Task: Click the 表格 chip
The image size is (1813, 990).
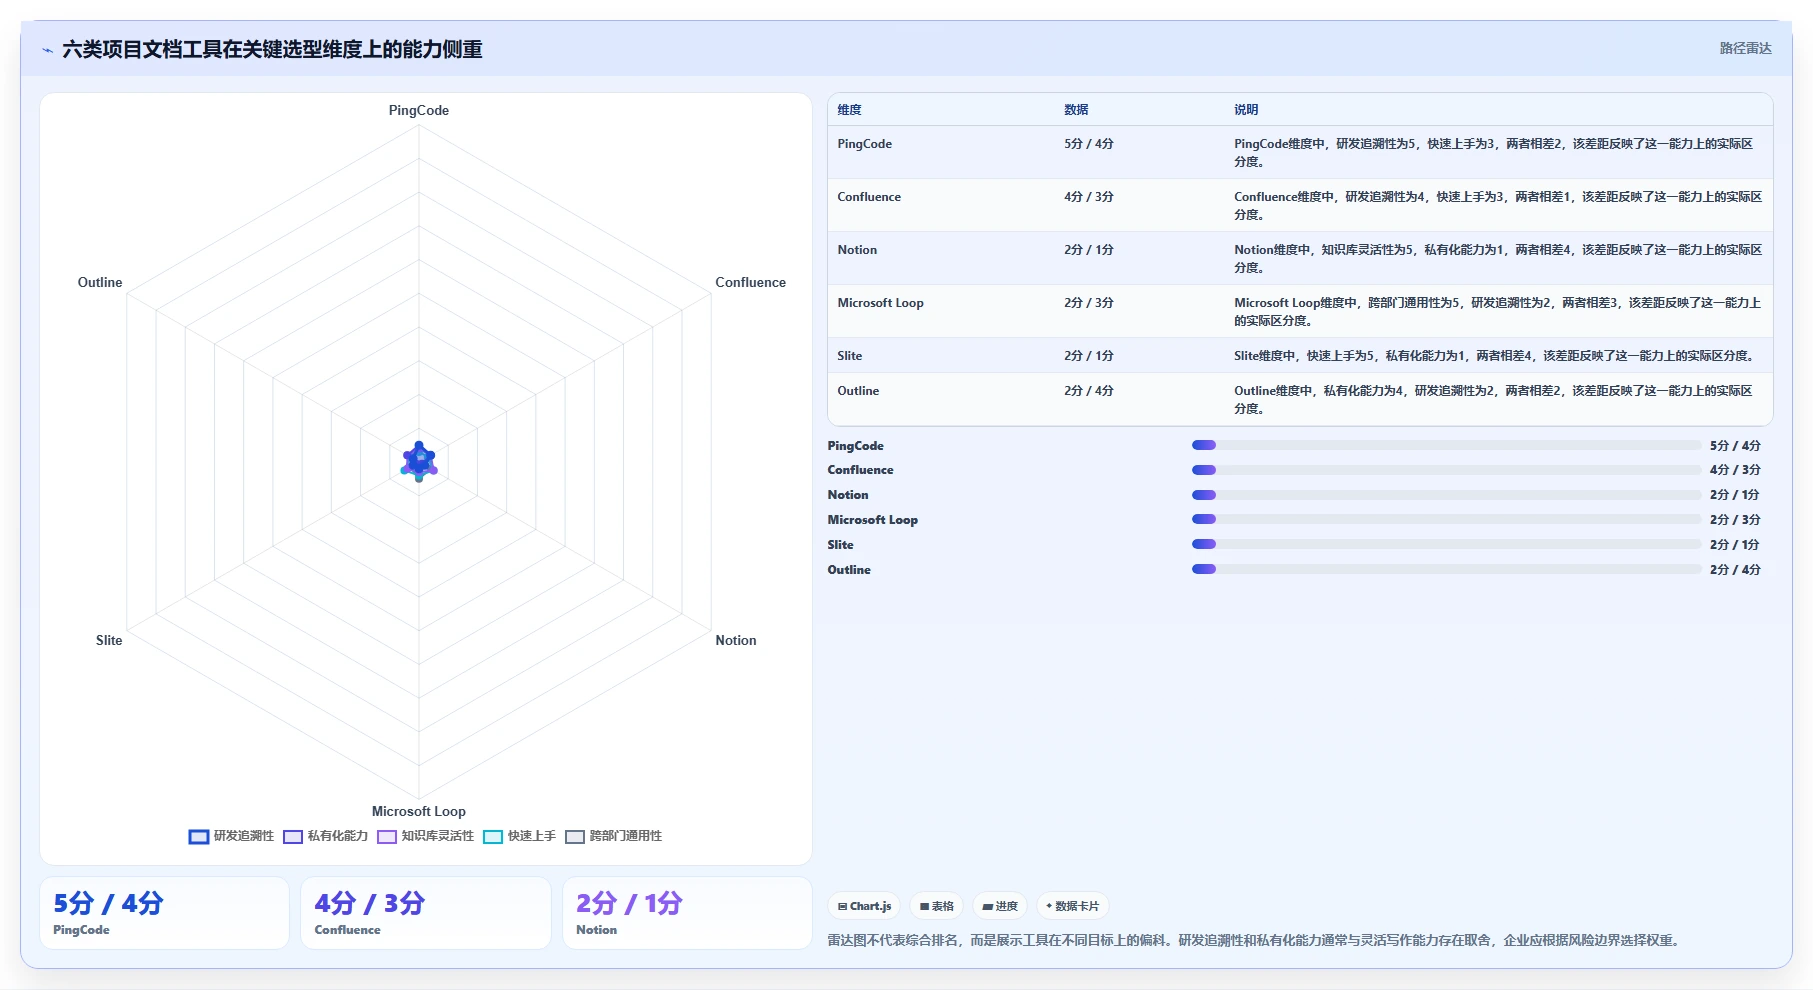Action: pyautogui.click(x=937, y=906)
